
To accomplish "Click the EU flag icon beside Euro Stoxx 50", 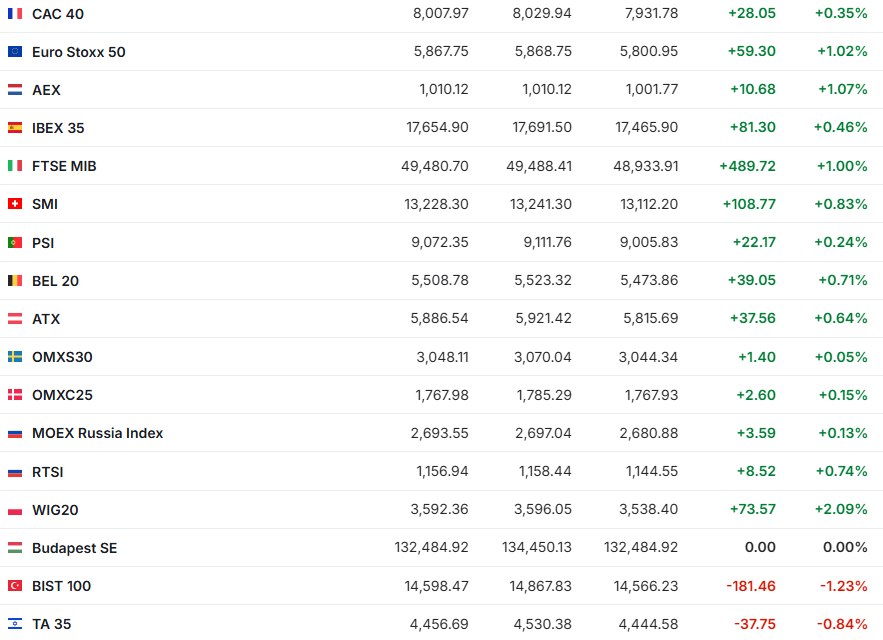I will tap(15, 52).
